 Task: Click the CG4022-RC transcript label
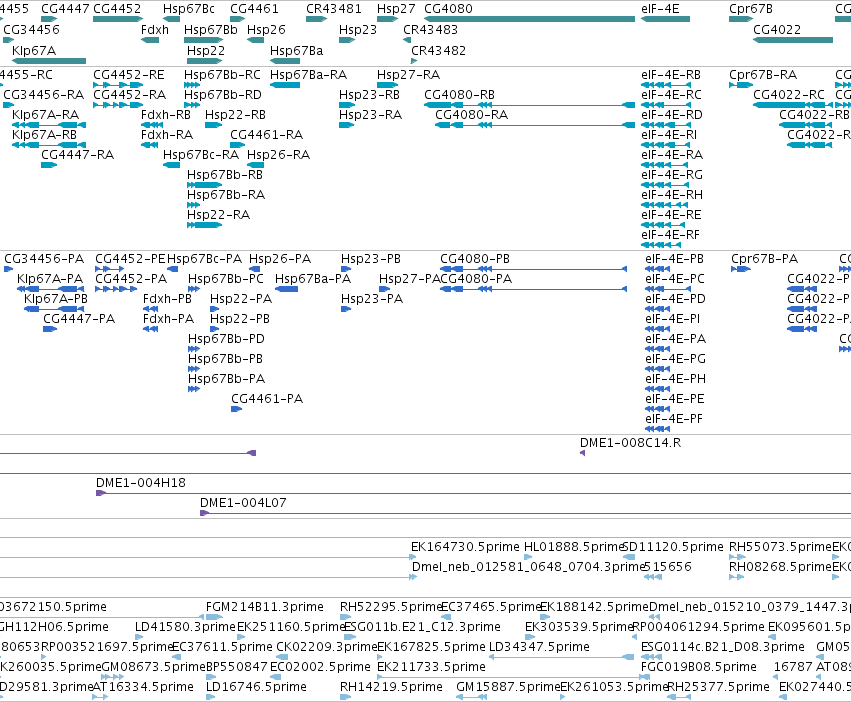(789, 94)
